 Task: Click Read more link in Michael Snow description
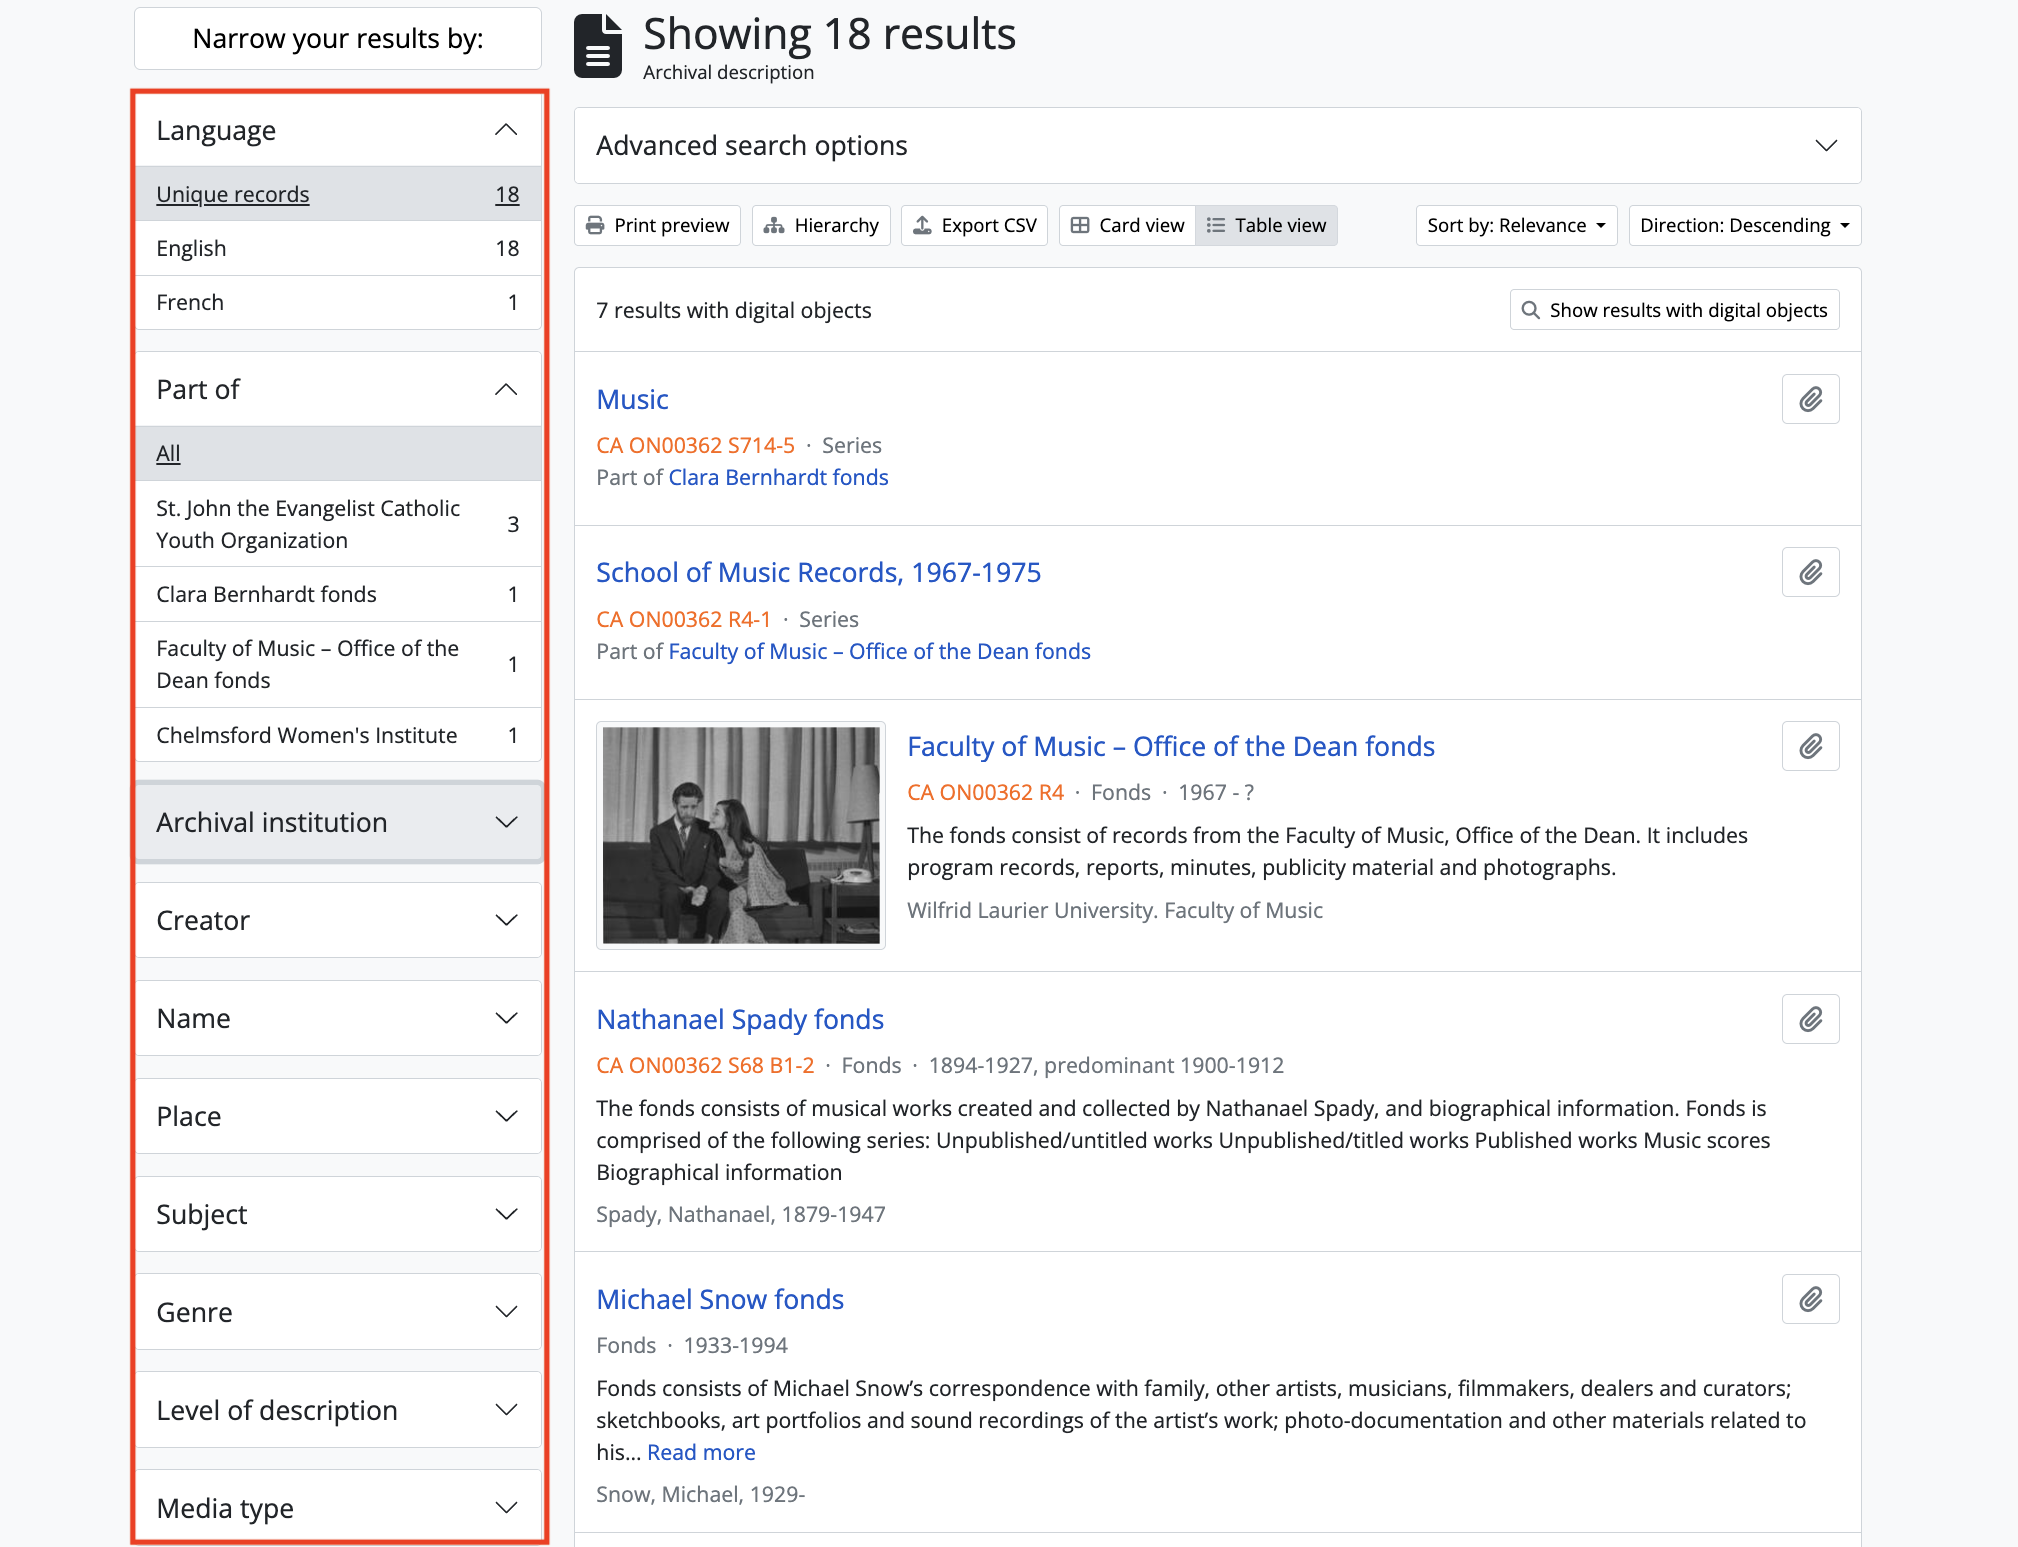tap(701, 1453)
